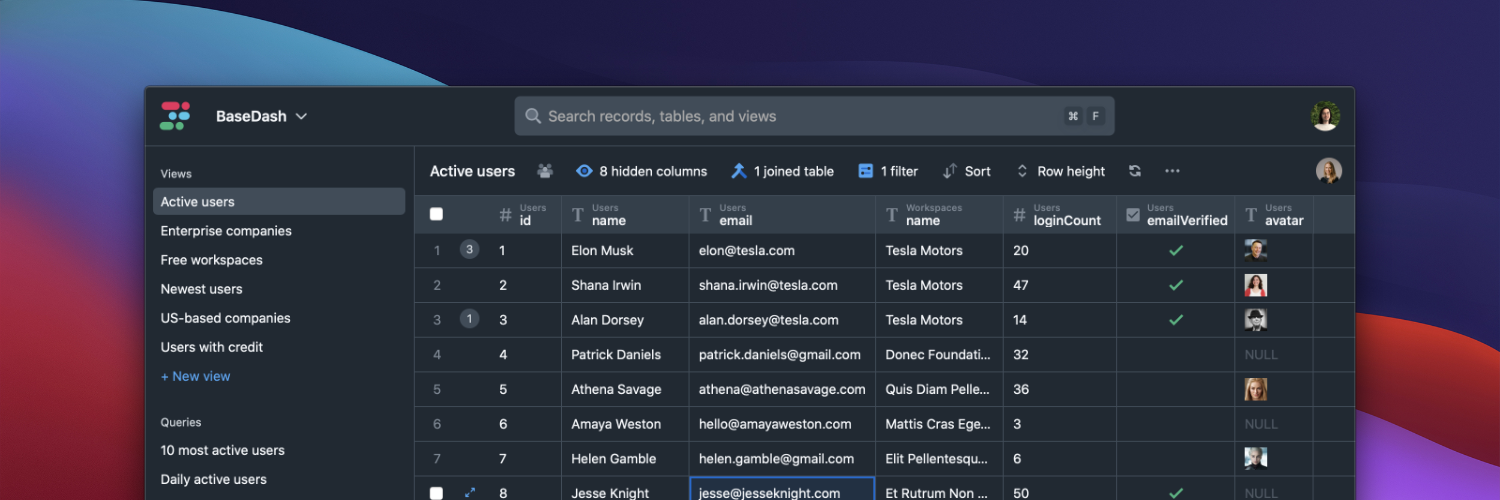Screen dimensions: 1500x500
Task: Open the view sharing people icon
Action: (545, 171)
